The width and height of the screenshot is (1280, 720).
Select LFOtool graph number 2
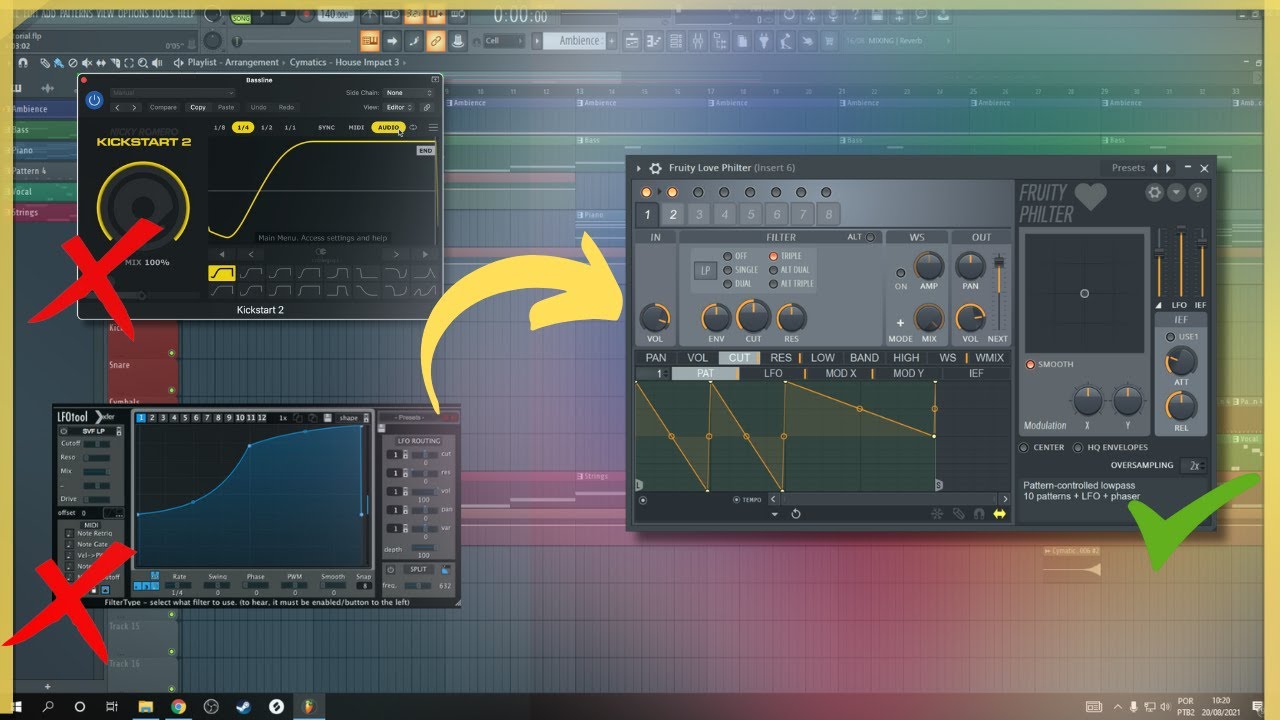point(152,417)
